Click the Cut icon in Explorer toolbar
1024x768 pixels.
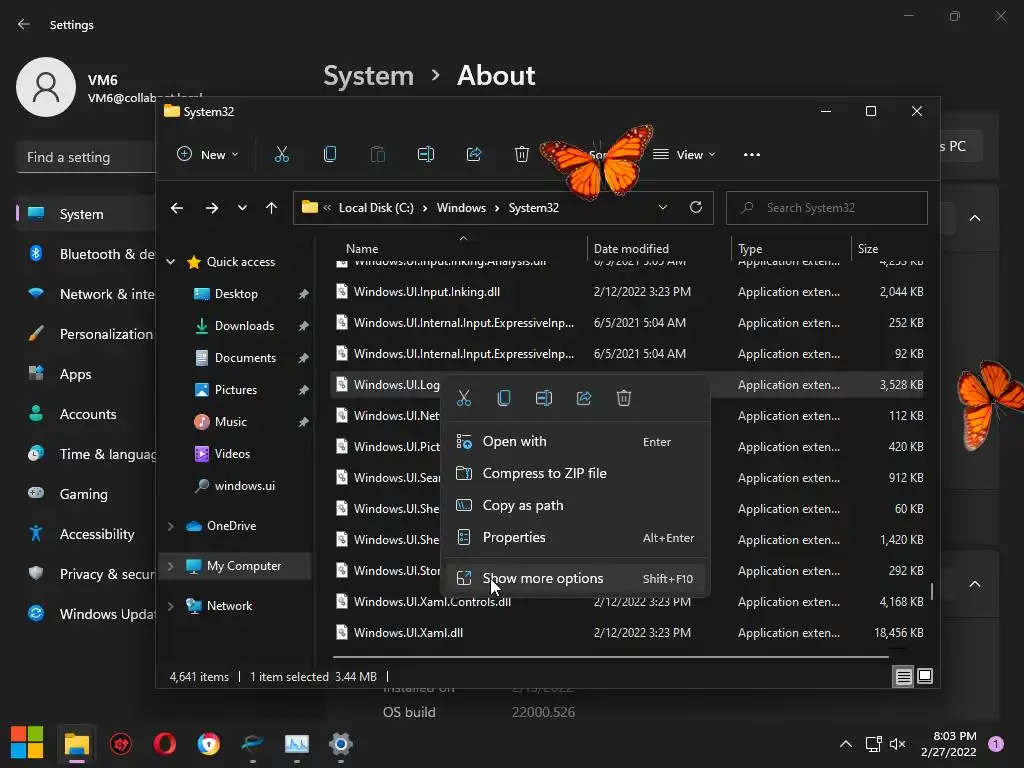coord(281,155)
